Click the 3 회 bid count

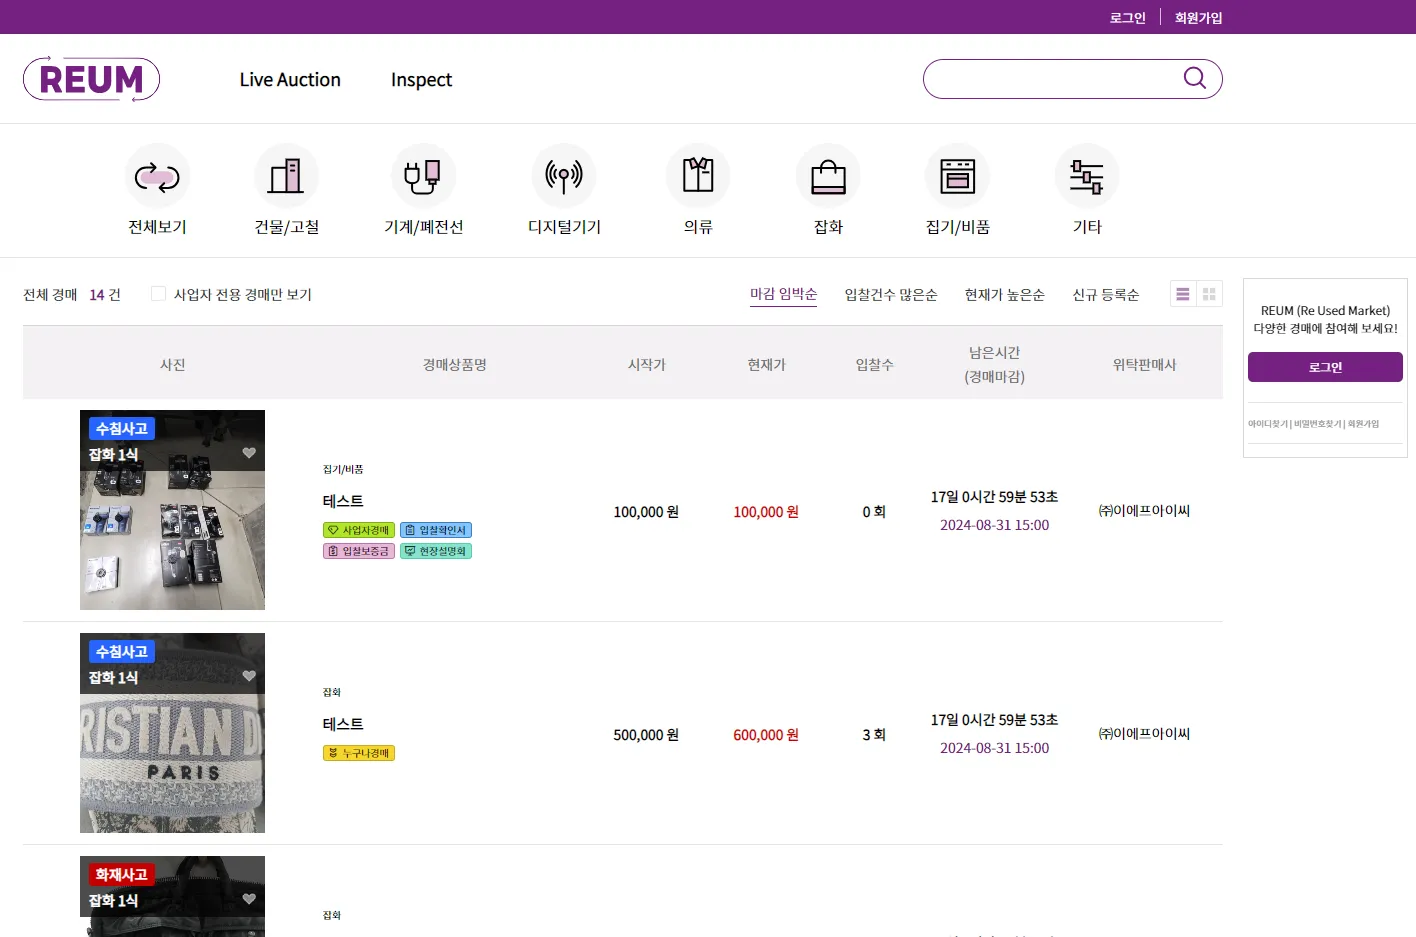(x=874, y=735)
